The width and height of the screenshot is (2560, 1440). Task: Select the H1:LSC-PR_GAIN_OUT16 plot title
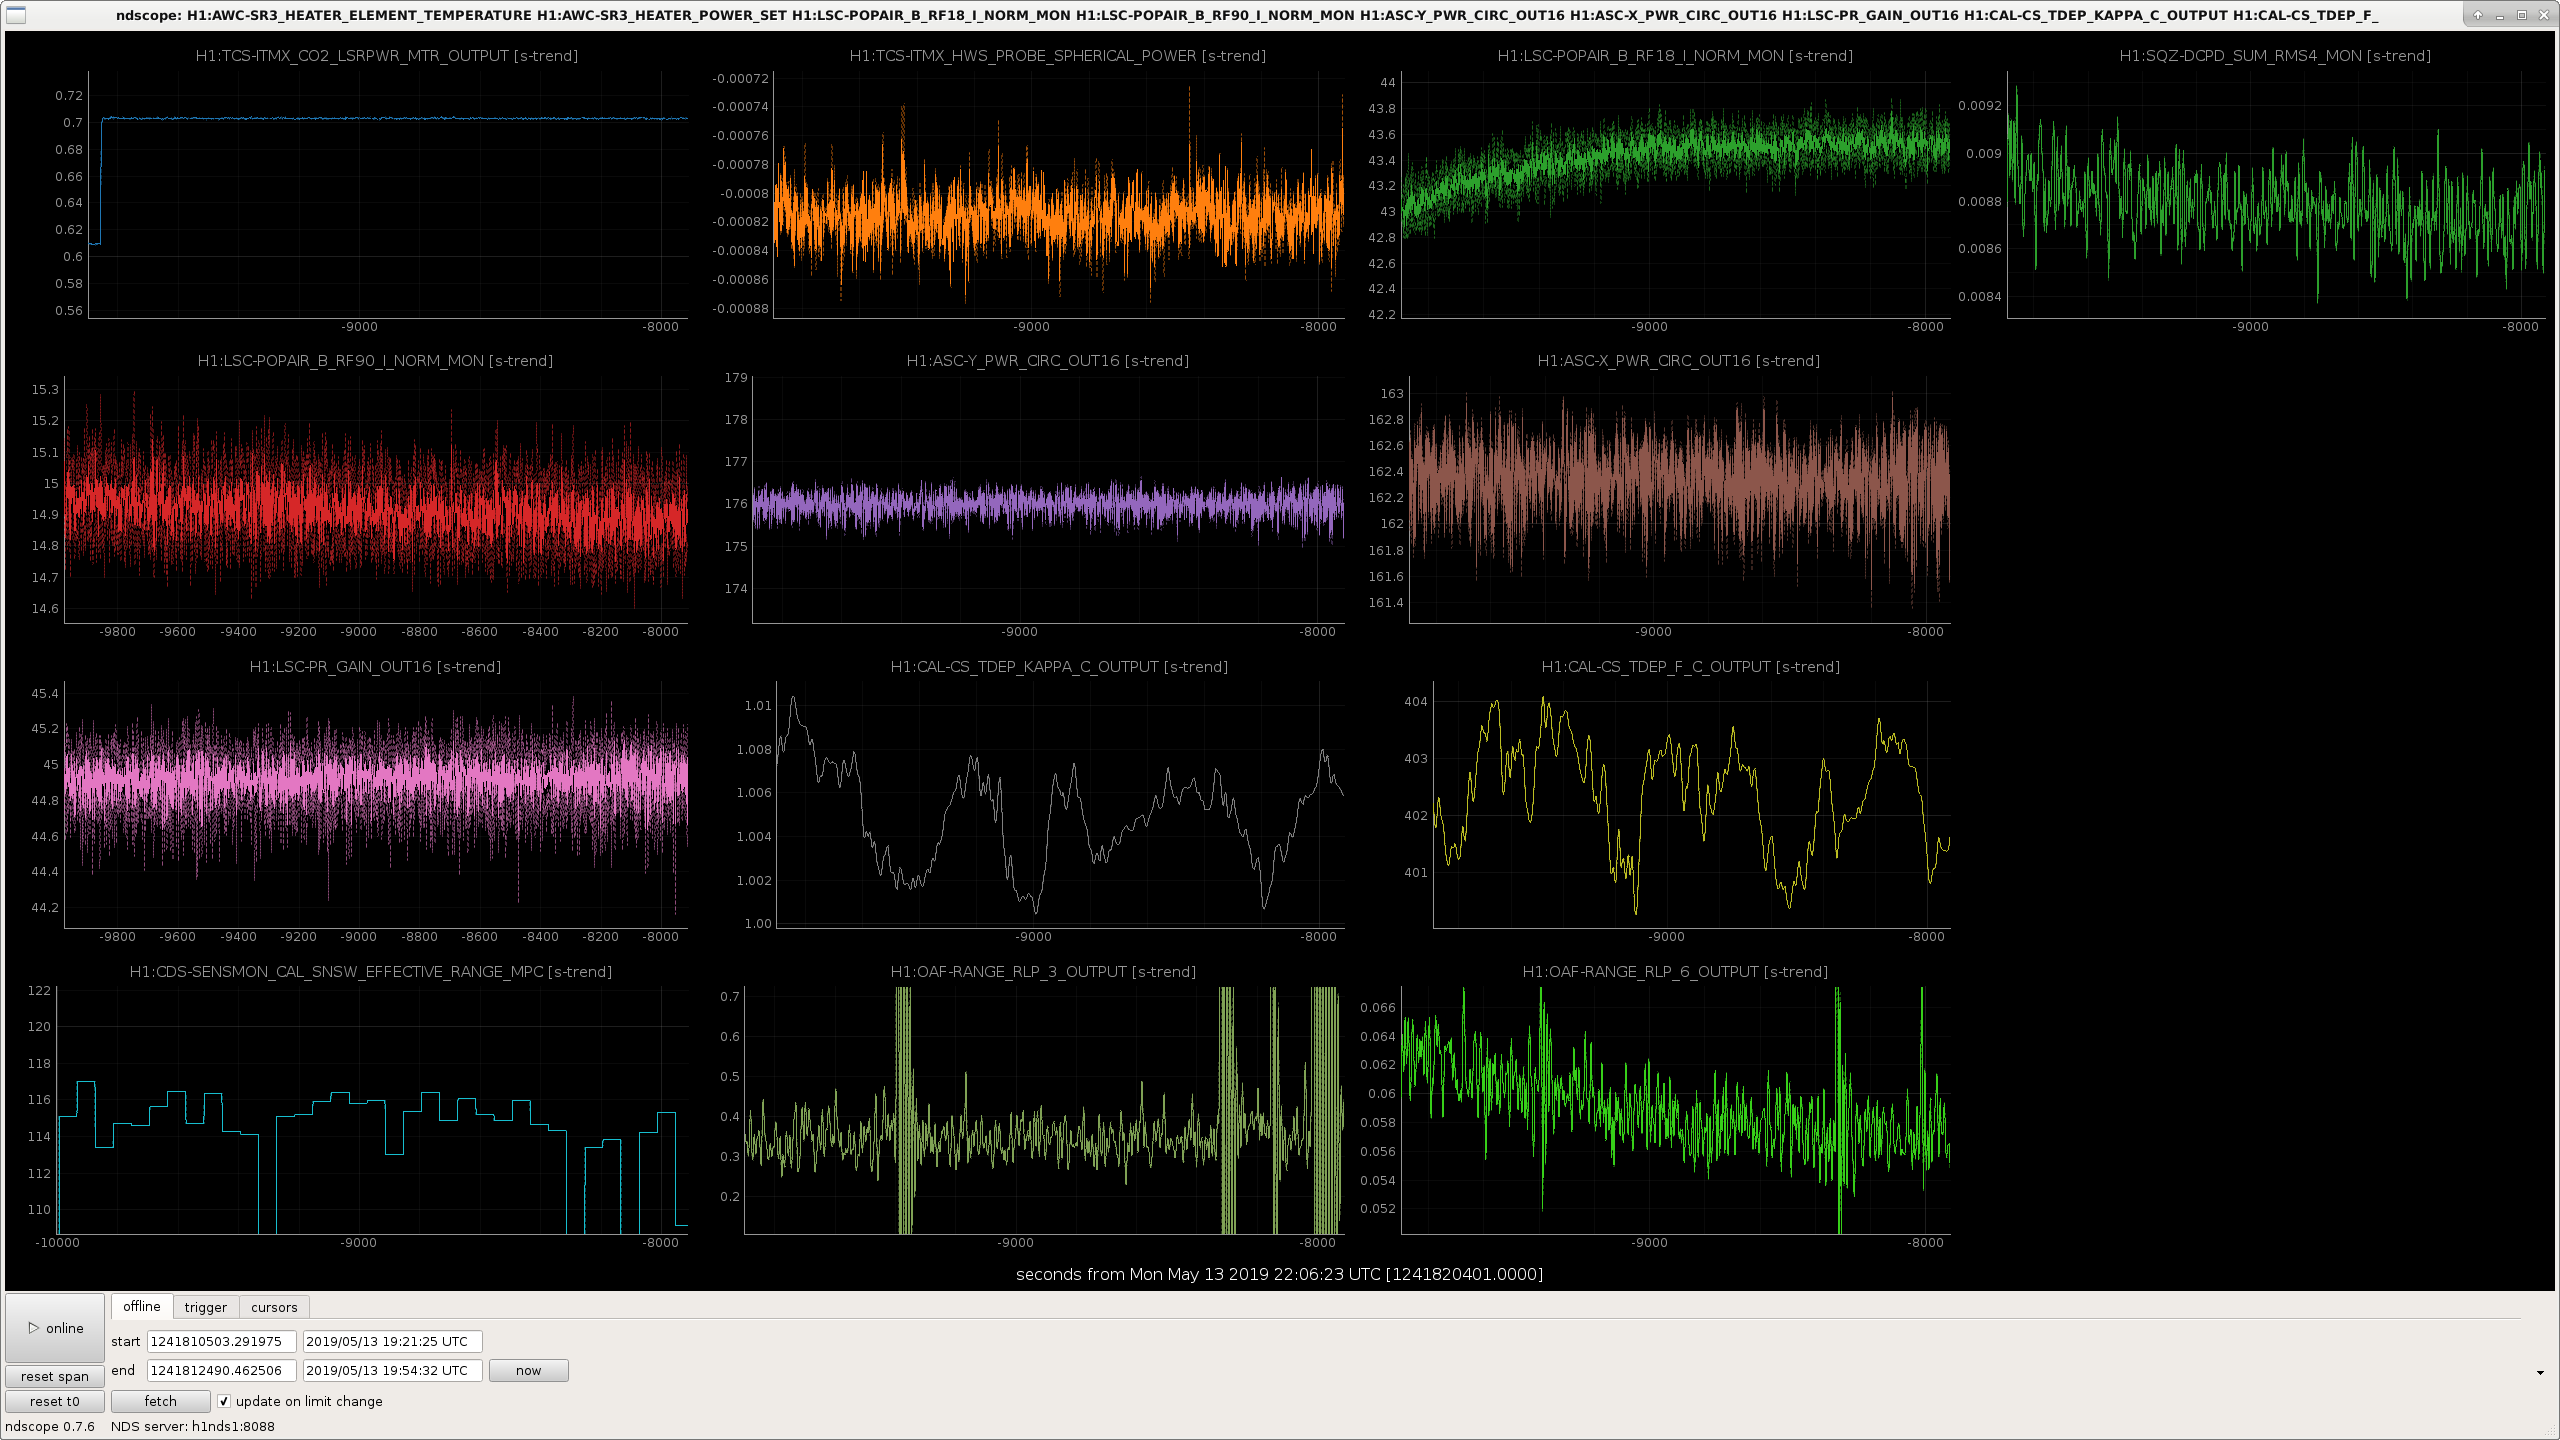(x=375, y=667)
